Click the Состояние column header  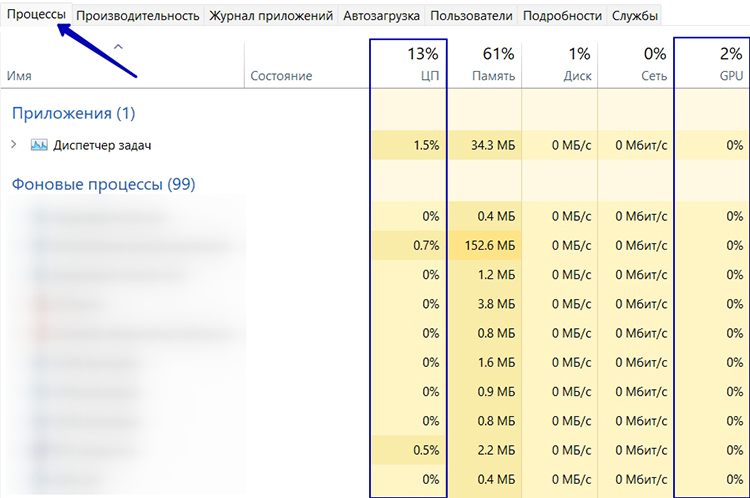tap(281, 76)
